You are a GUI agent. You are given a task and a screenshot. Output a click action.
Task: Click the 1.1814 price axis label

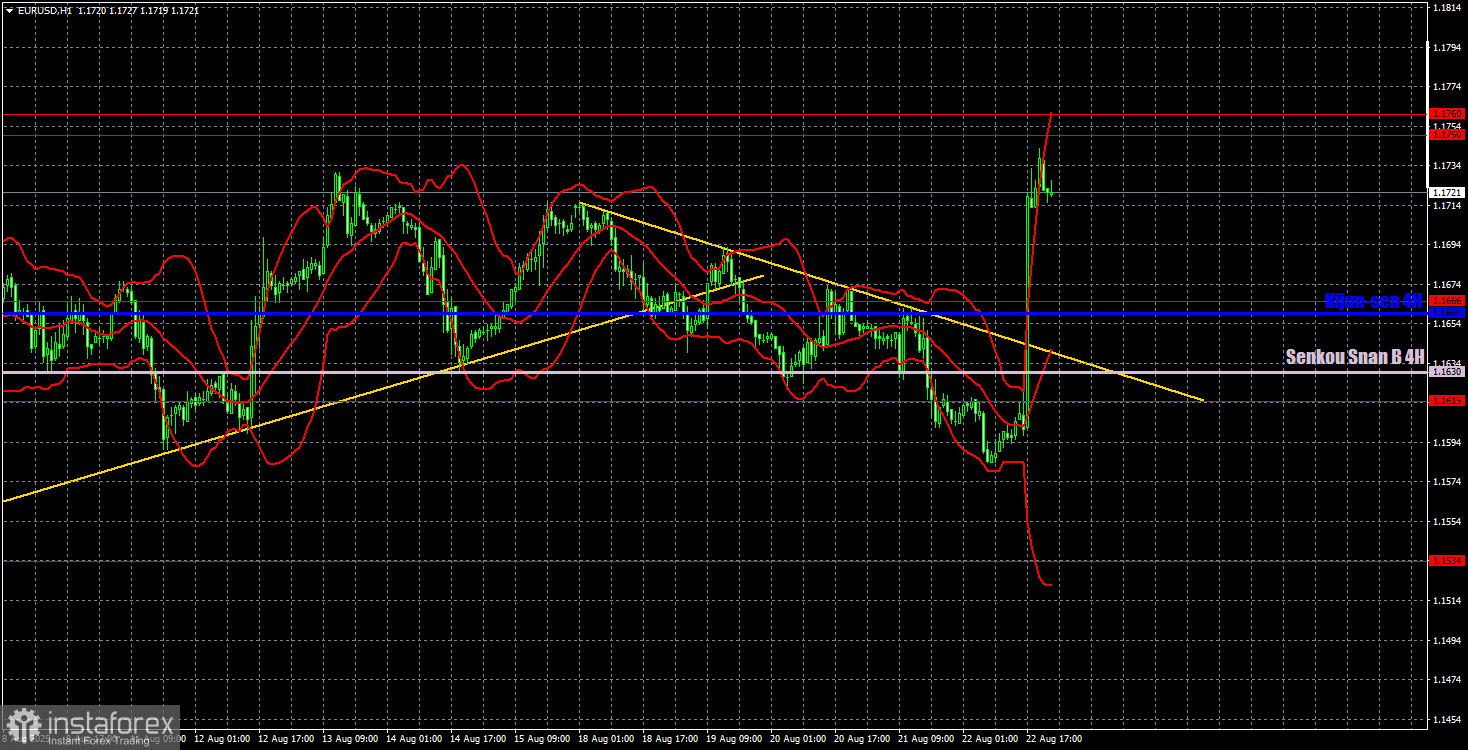(1448, 8)
